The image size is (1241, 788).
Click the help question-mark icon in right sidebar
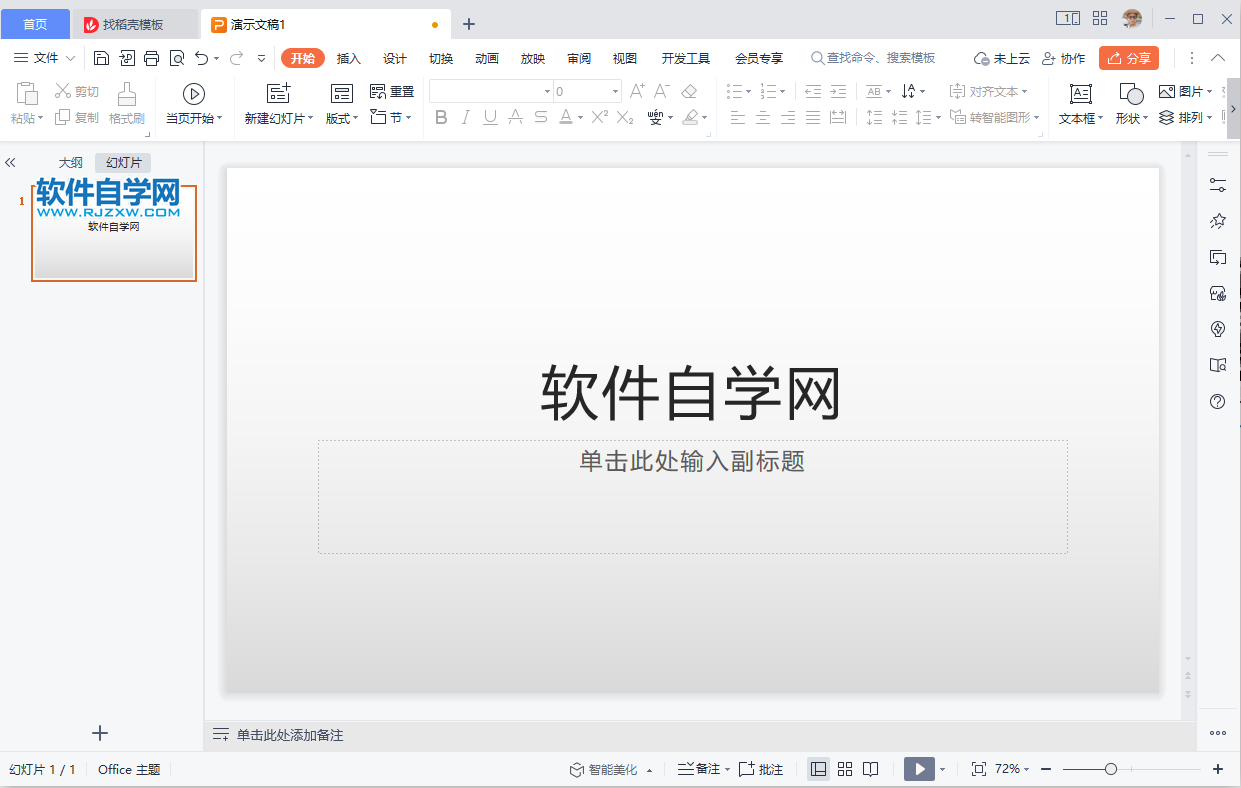coord(1216,401)
